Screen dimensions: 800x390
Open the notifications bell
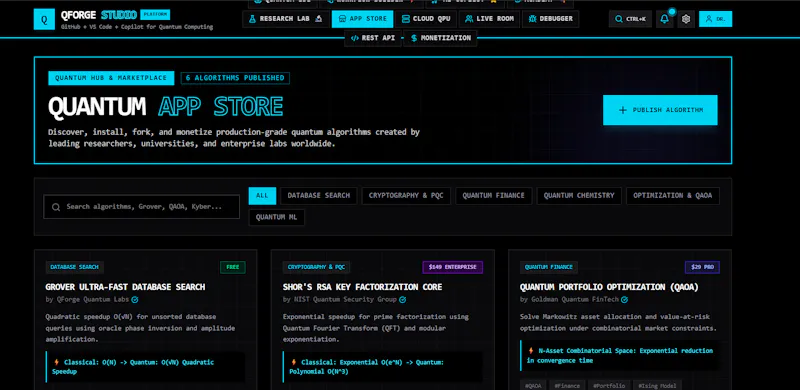(664, 19)
